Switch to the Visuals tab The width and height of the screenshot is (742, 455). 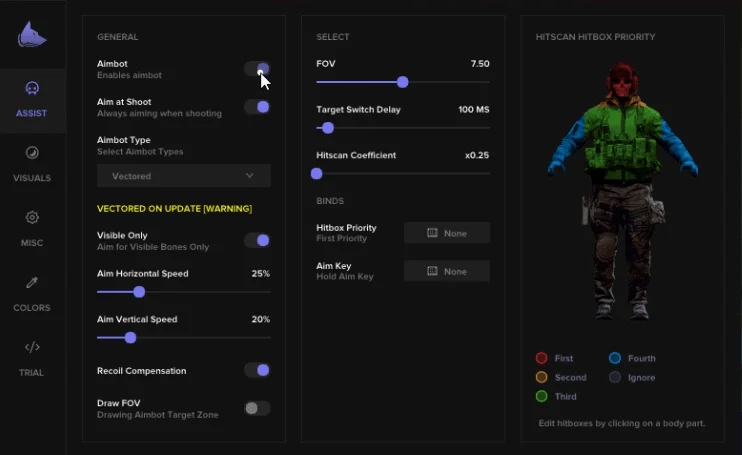pos(32,164)
